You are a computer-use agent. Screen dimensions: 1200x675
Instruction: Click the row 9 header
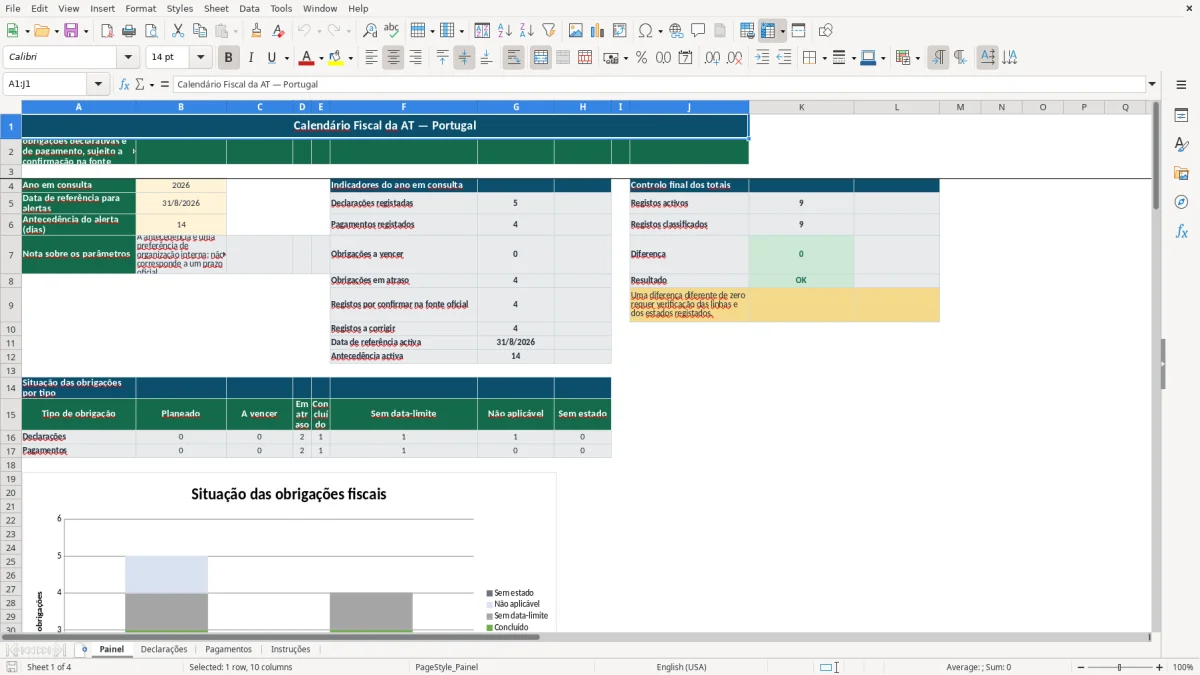(x=11, y=305)
